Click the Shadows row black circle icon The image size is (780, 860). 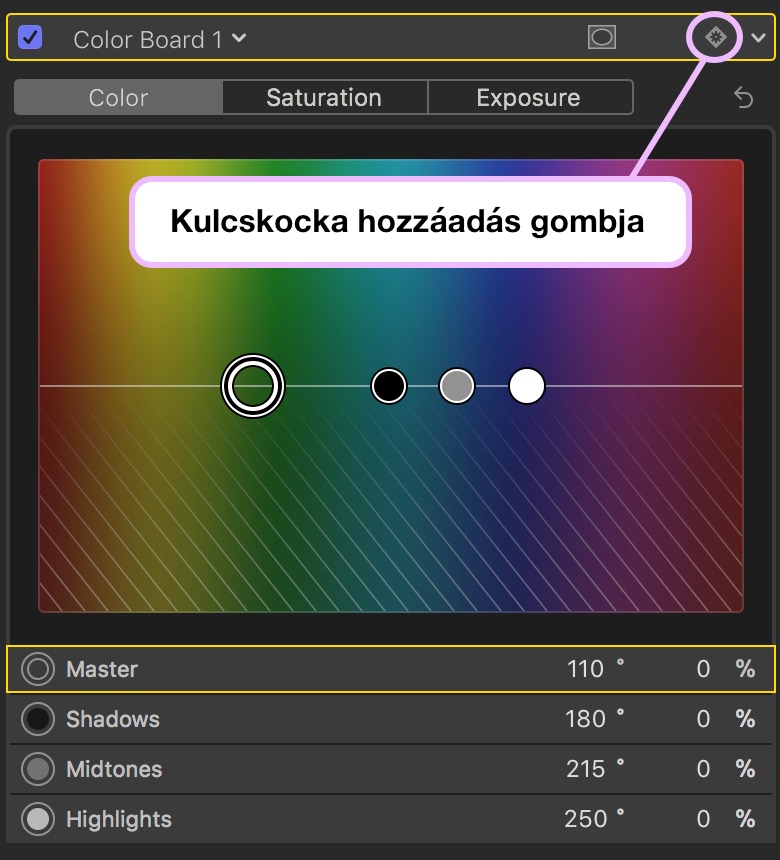coord(38,719)
